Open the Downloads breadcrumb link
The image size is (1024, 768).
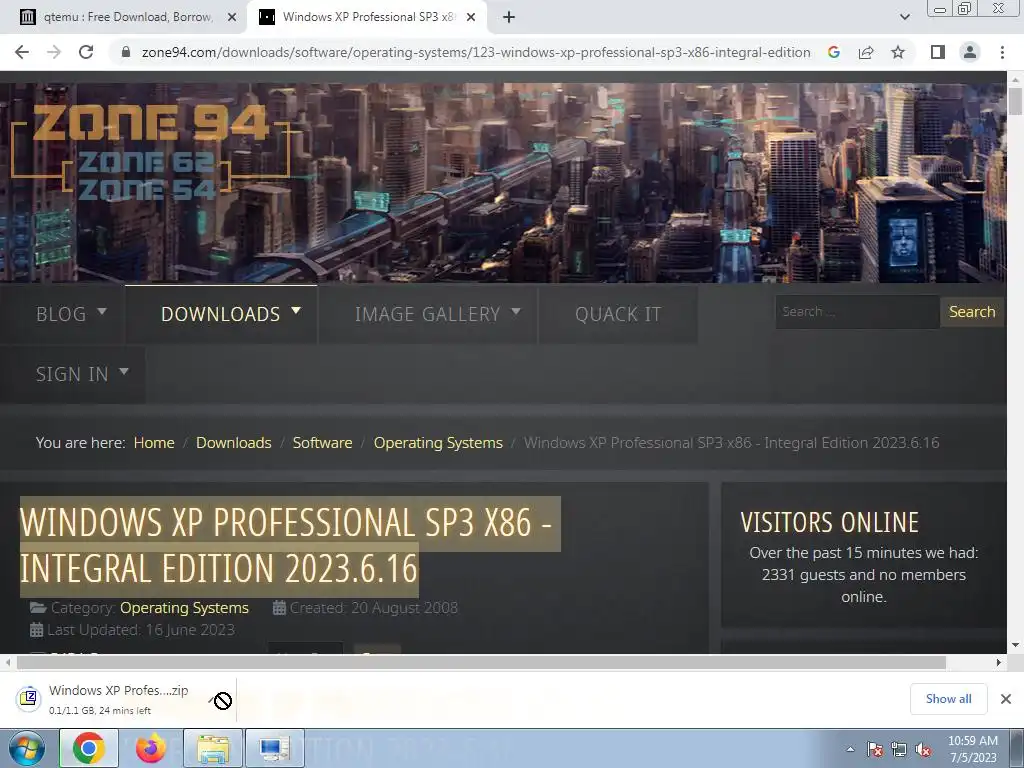click(234, 443)
